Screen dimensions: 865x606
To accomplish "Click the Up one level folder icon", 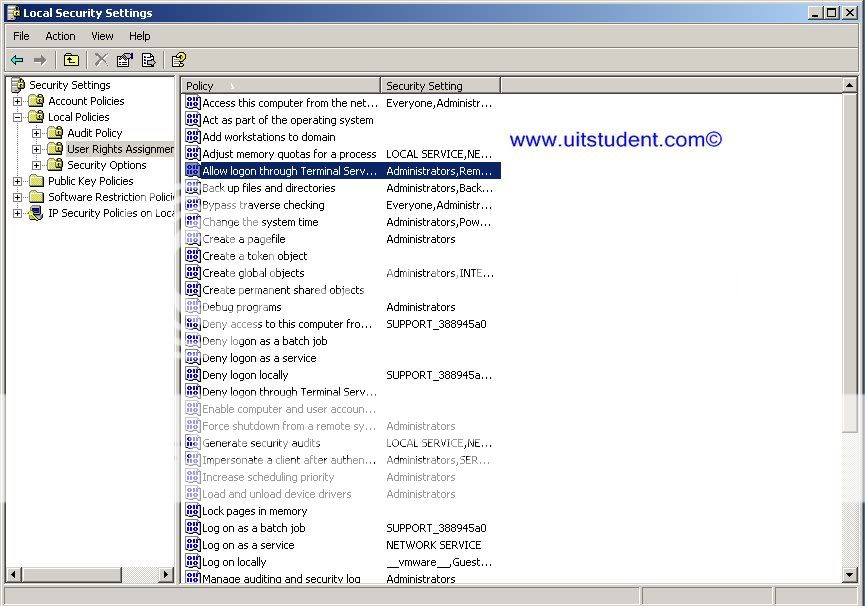I will 71,60.
